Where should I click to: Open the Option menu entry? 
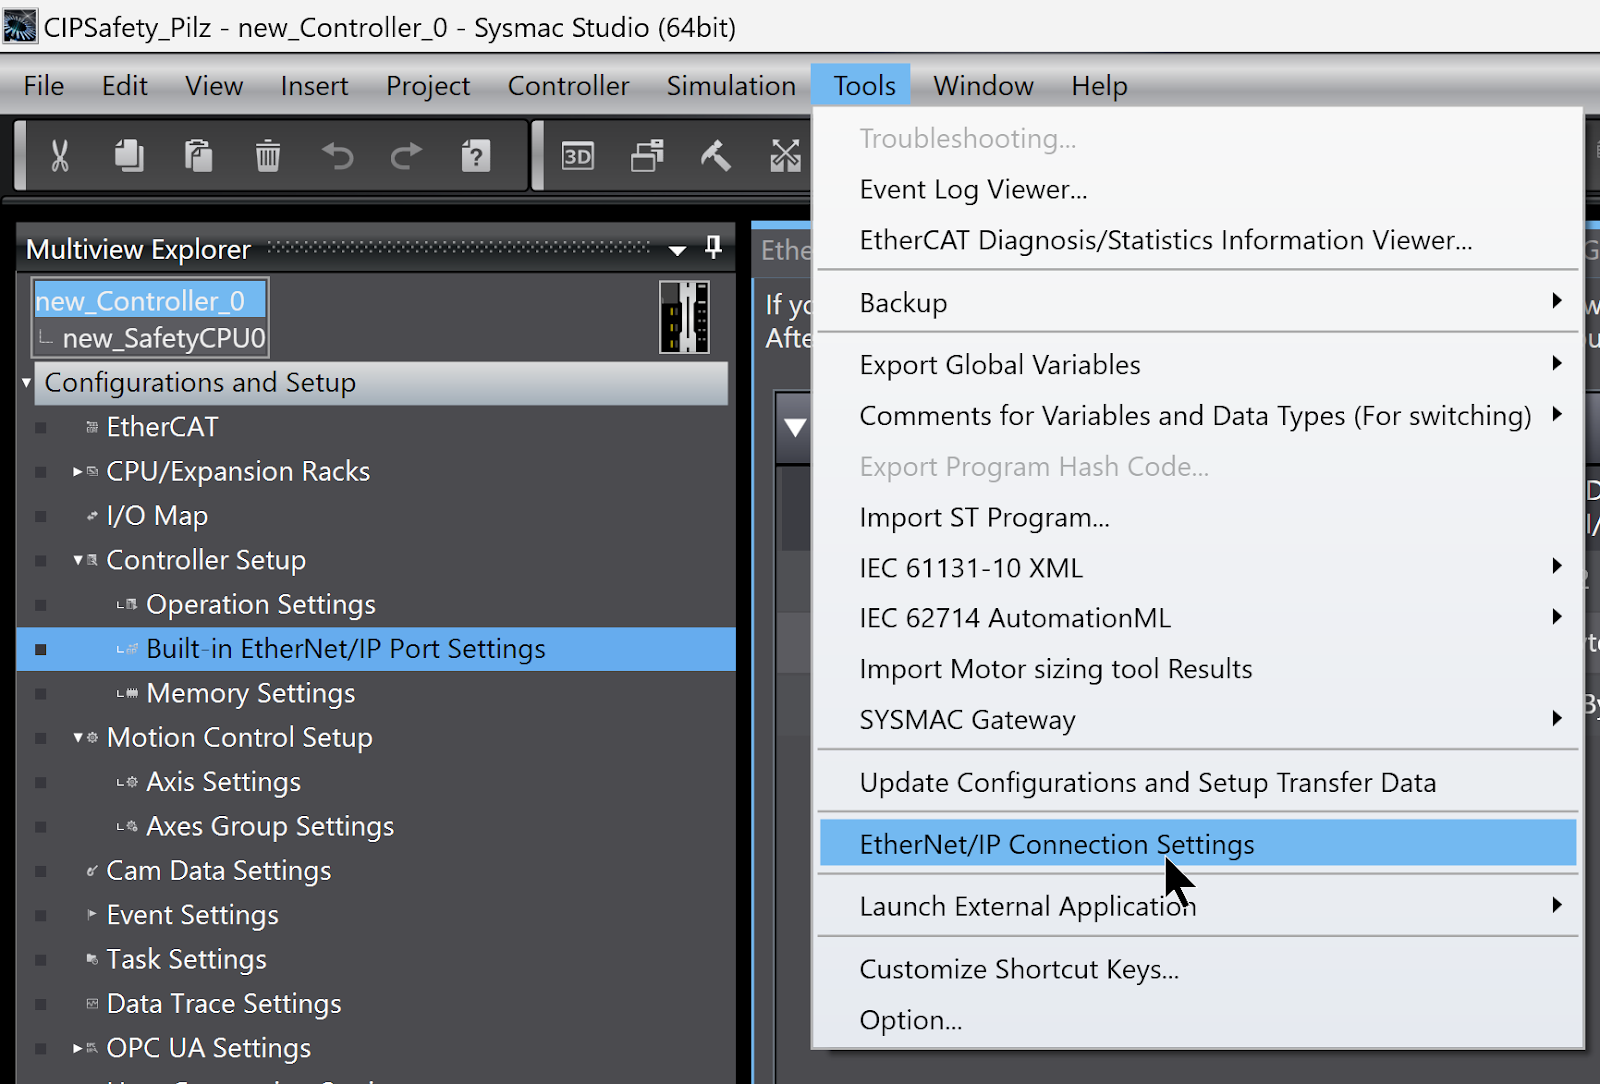click(x=1198, y=1019)
